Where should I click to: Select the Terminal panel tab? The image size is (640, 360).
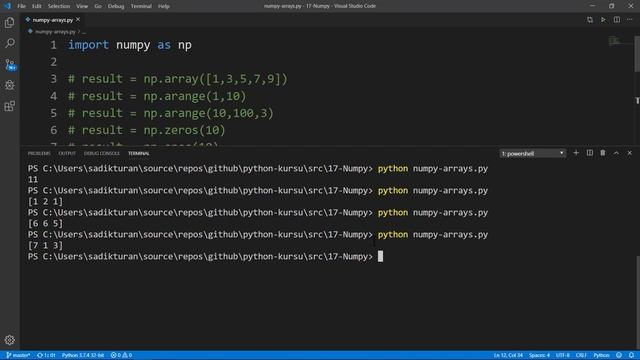139,153
